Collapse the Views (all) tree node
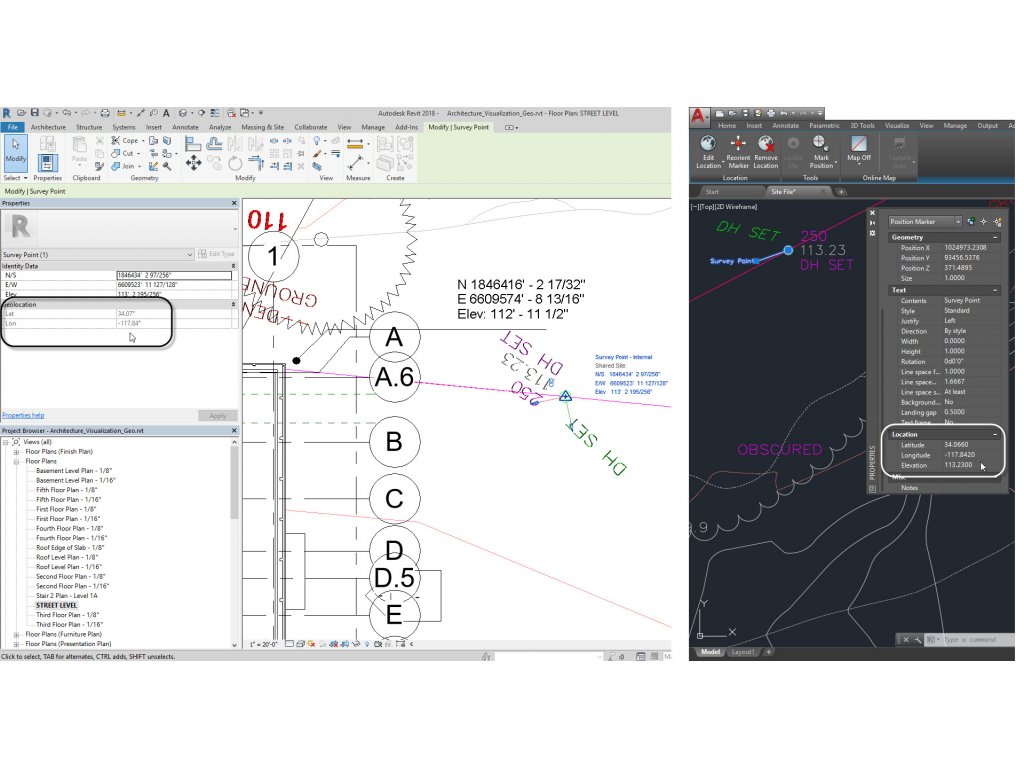This screenshot has width=1024, height=768. pyautogui.click(x=6, y=442)
